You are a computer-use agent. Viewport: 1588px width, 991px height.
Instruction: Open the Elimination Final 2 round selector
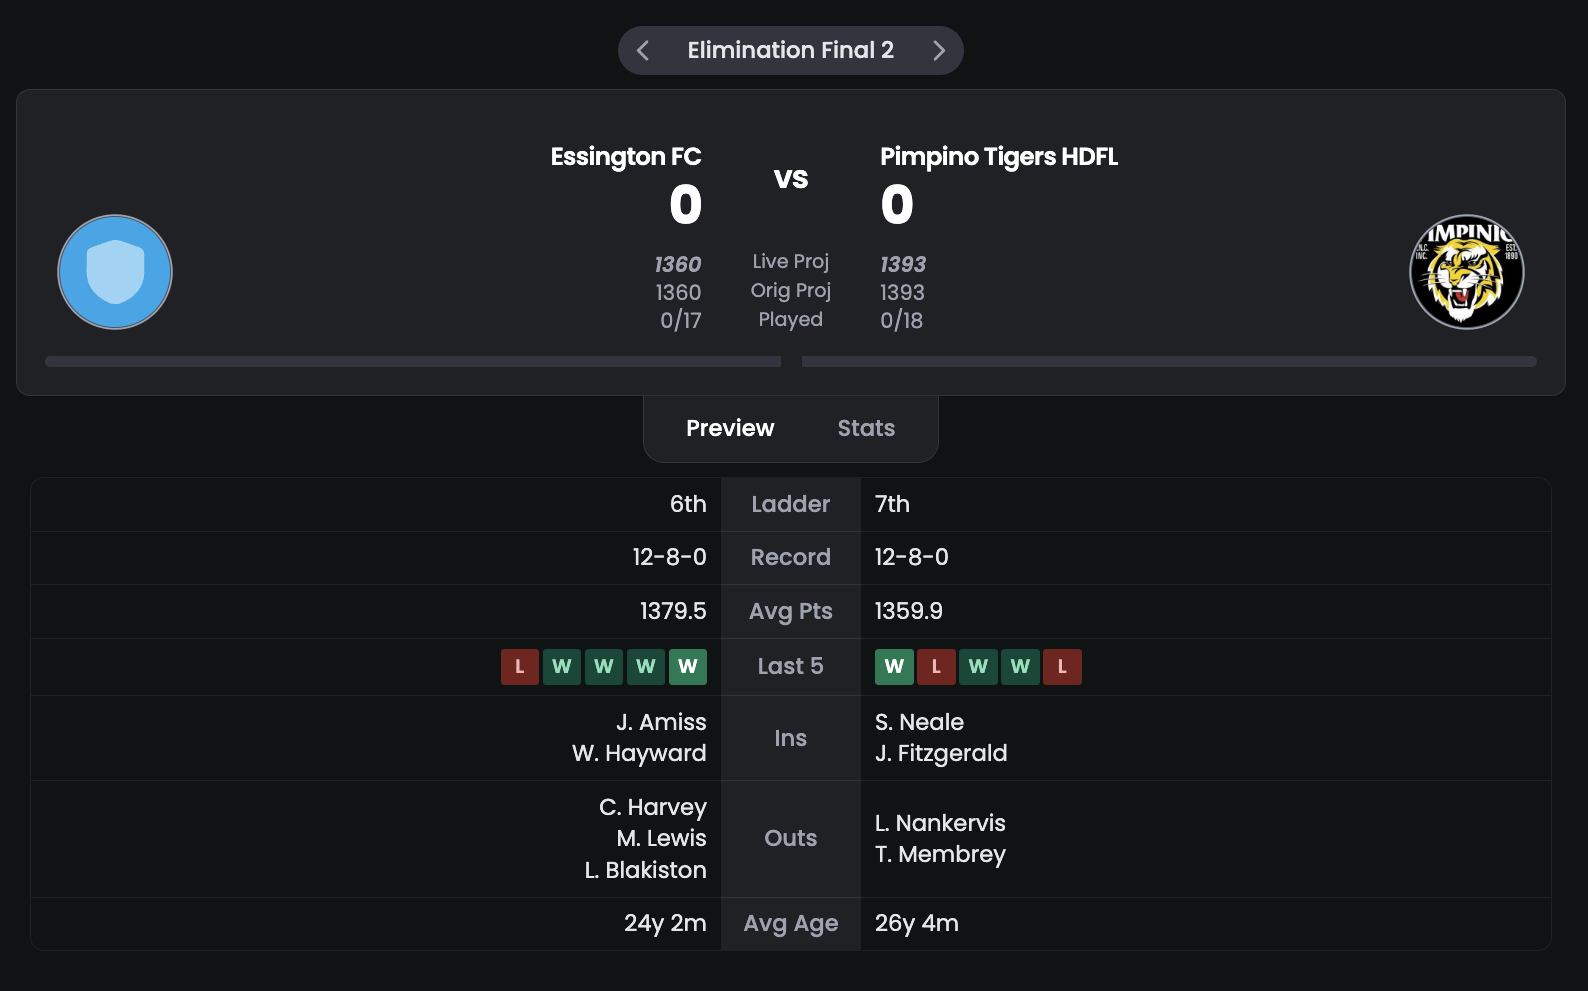[791, 50]
